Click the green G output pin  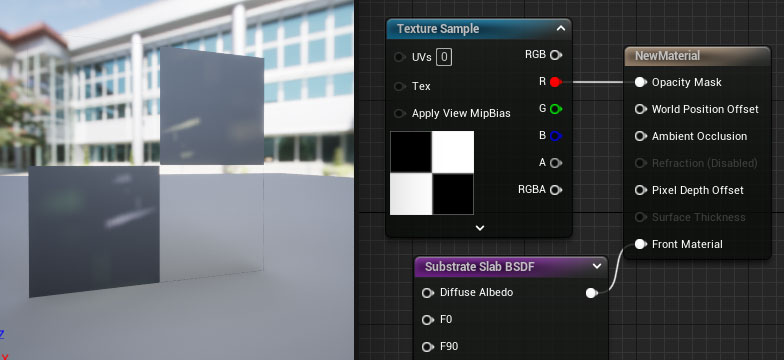[x=556, y=109]
